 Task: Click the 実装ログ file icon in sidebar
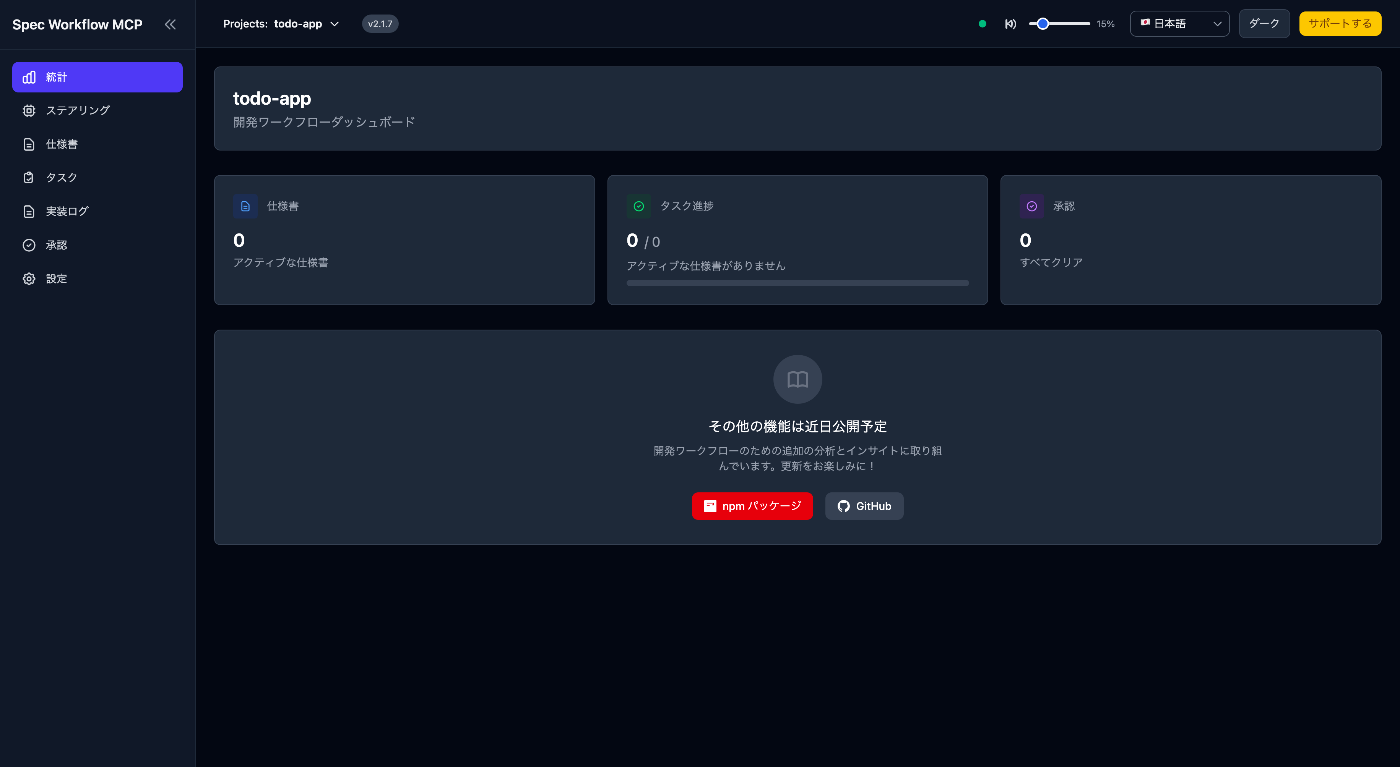pyautogui.click(x=29, y=212)
